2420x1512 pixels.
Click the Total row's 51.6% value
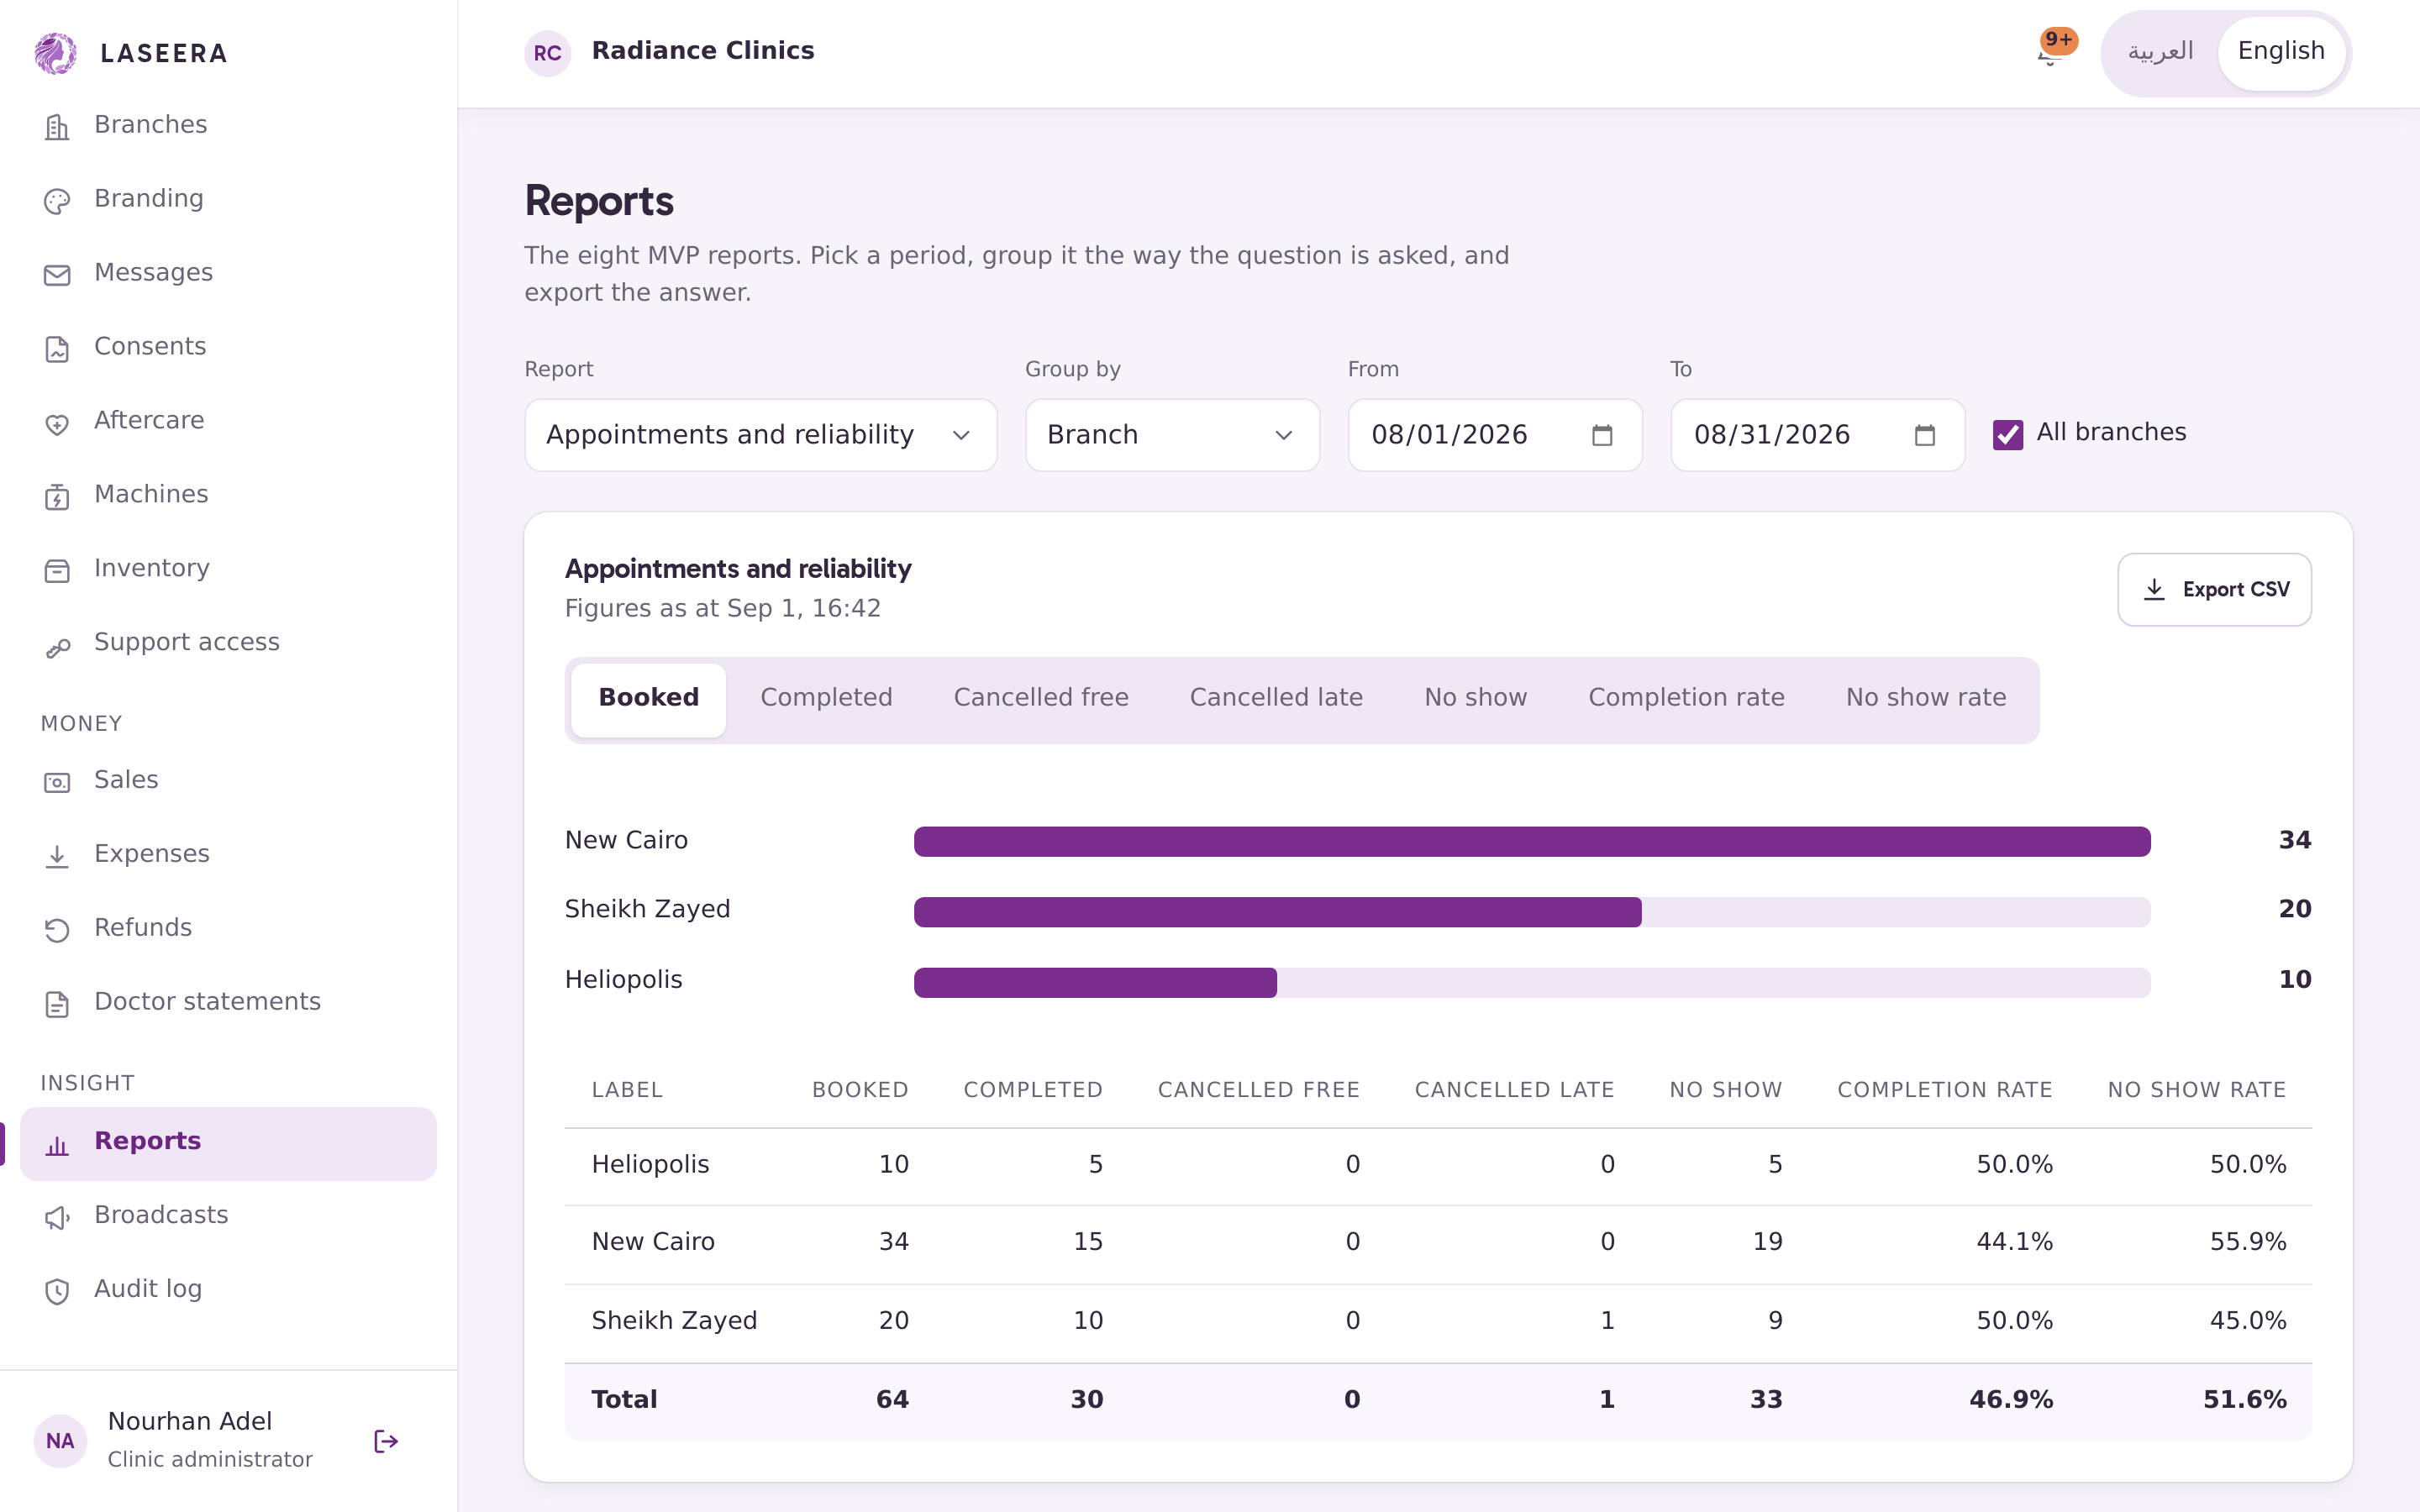2245,1400
